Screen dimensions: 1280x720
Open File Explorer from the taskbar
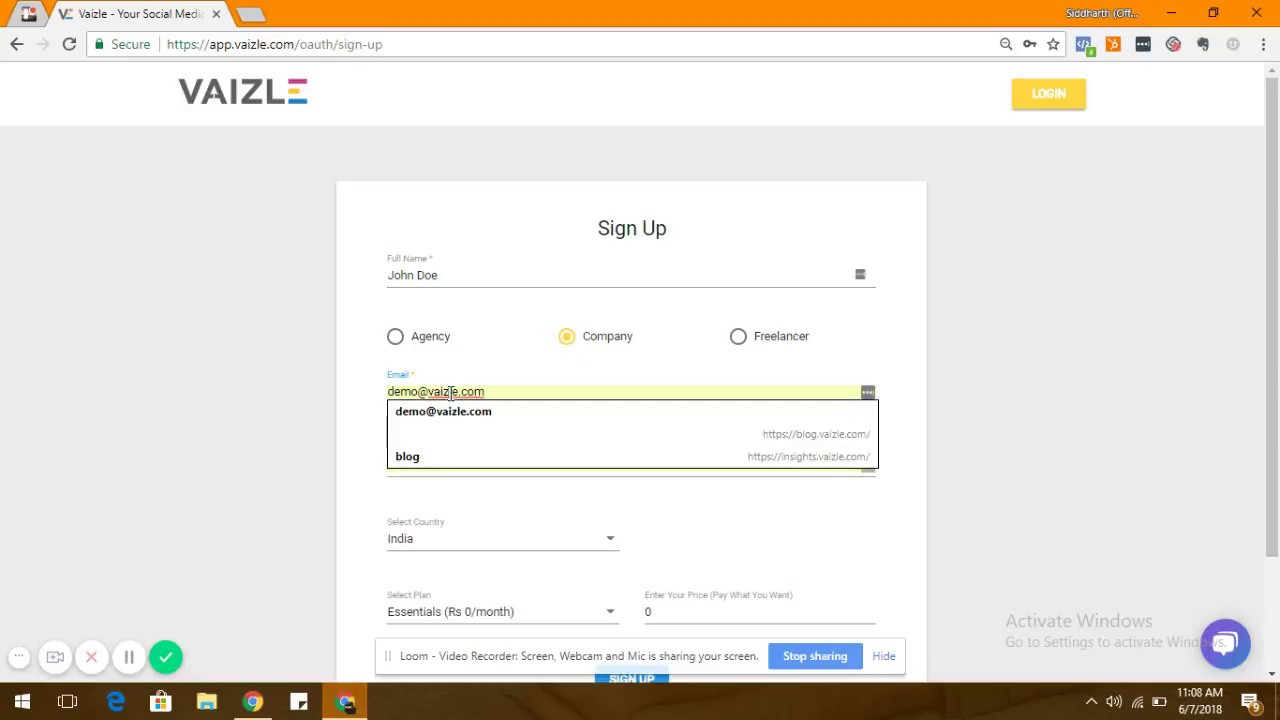point(206,702)
